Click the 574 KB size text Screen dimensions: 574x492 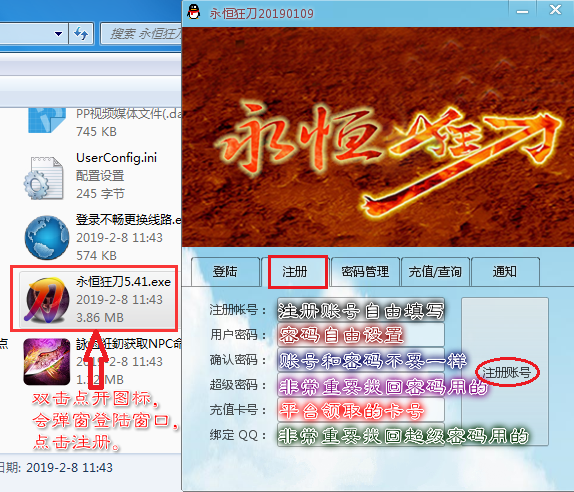click(96, 255)
